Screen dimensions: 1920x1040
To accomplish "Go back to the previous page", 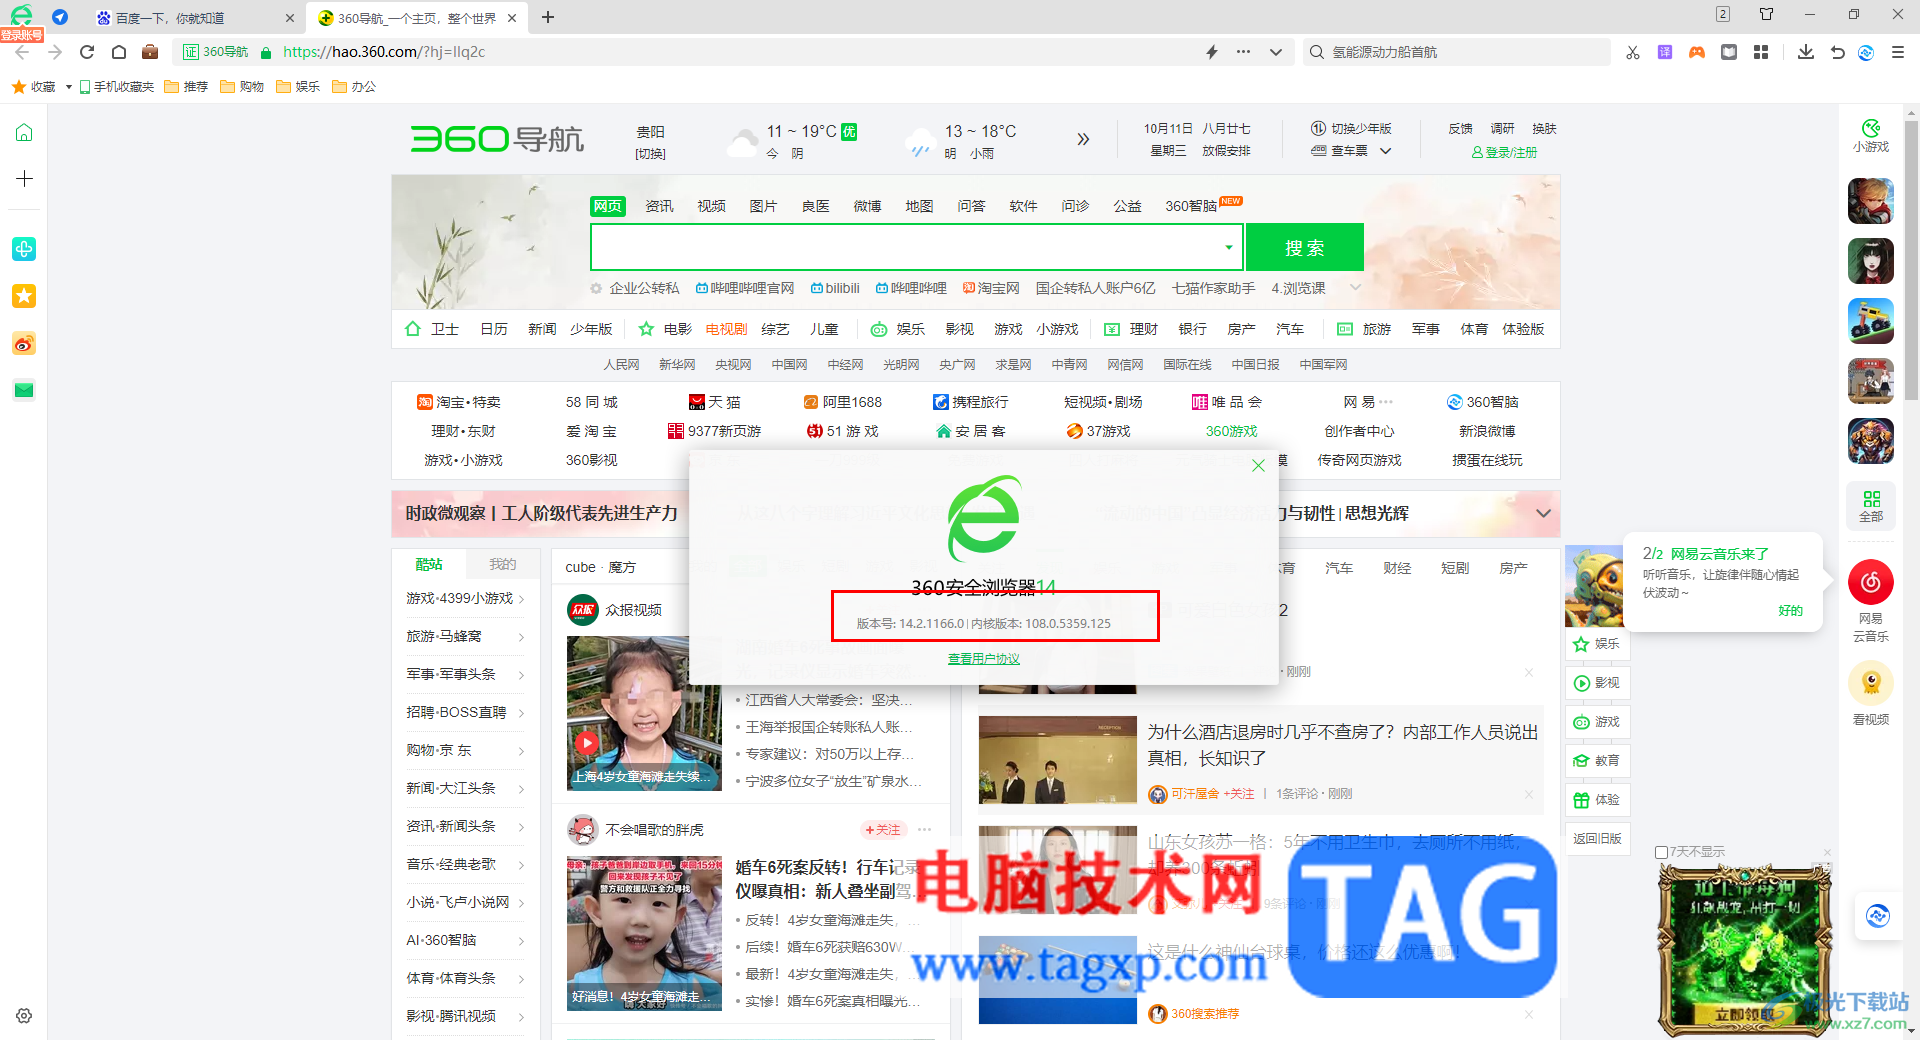I will (22, 52).
